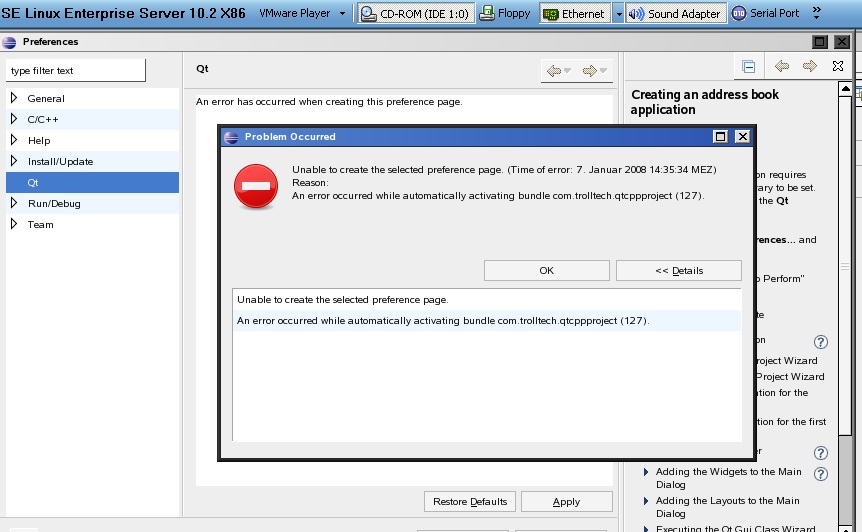
Task: Open the VMware Player menu
Action: point(302,13)
